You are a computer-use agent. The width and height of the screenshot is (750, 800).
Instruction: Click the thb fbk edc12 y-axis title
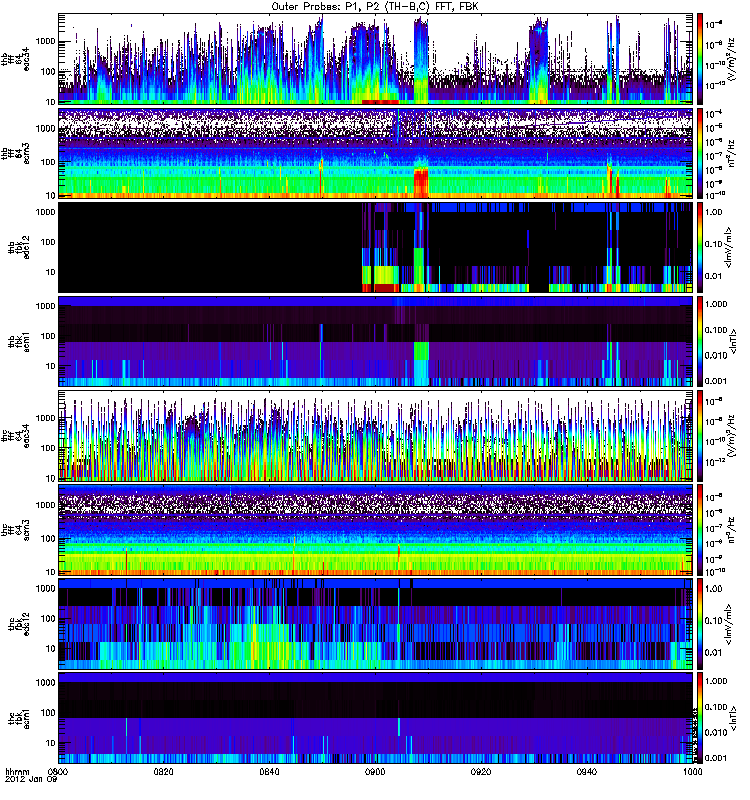pyautogui.click(x=18, y=247)
